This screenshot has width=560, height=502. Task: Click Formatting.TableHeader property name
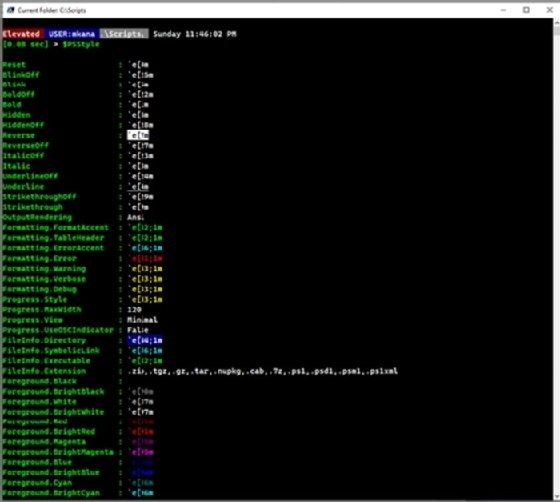53,238
